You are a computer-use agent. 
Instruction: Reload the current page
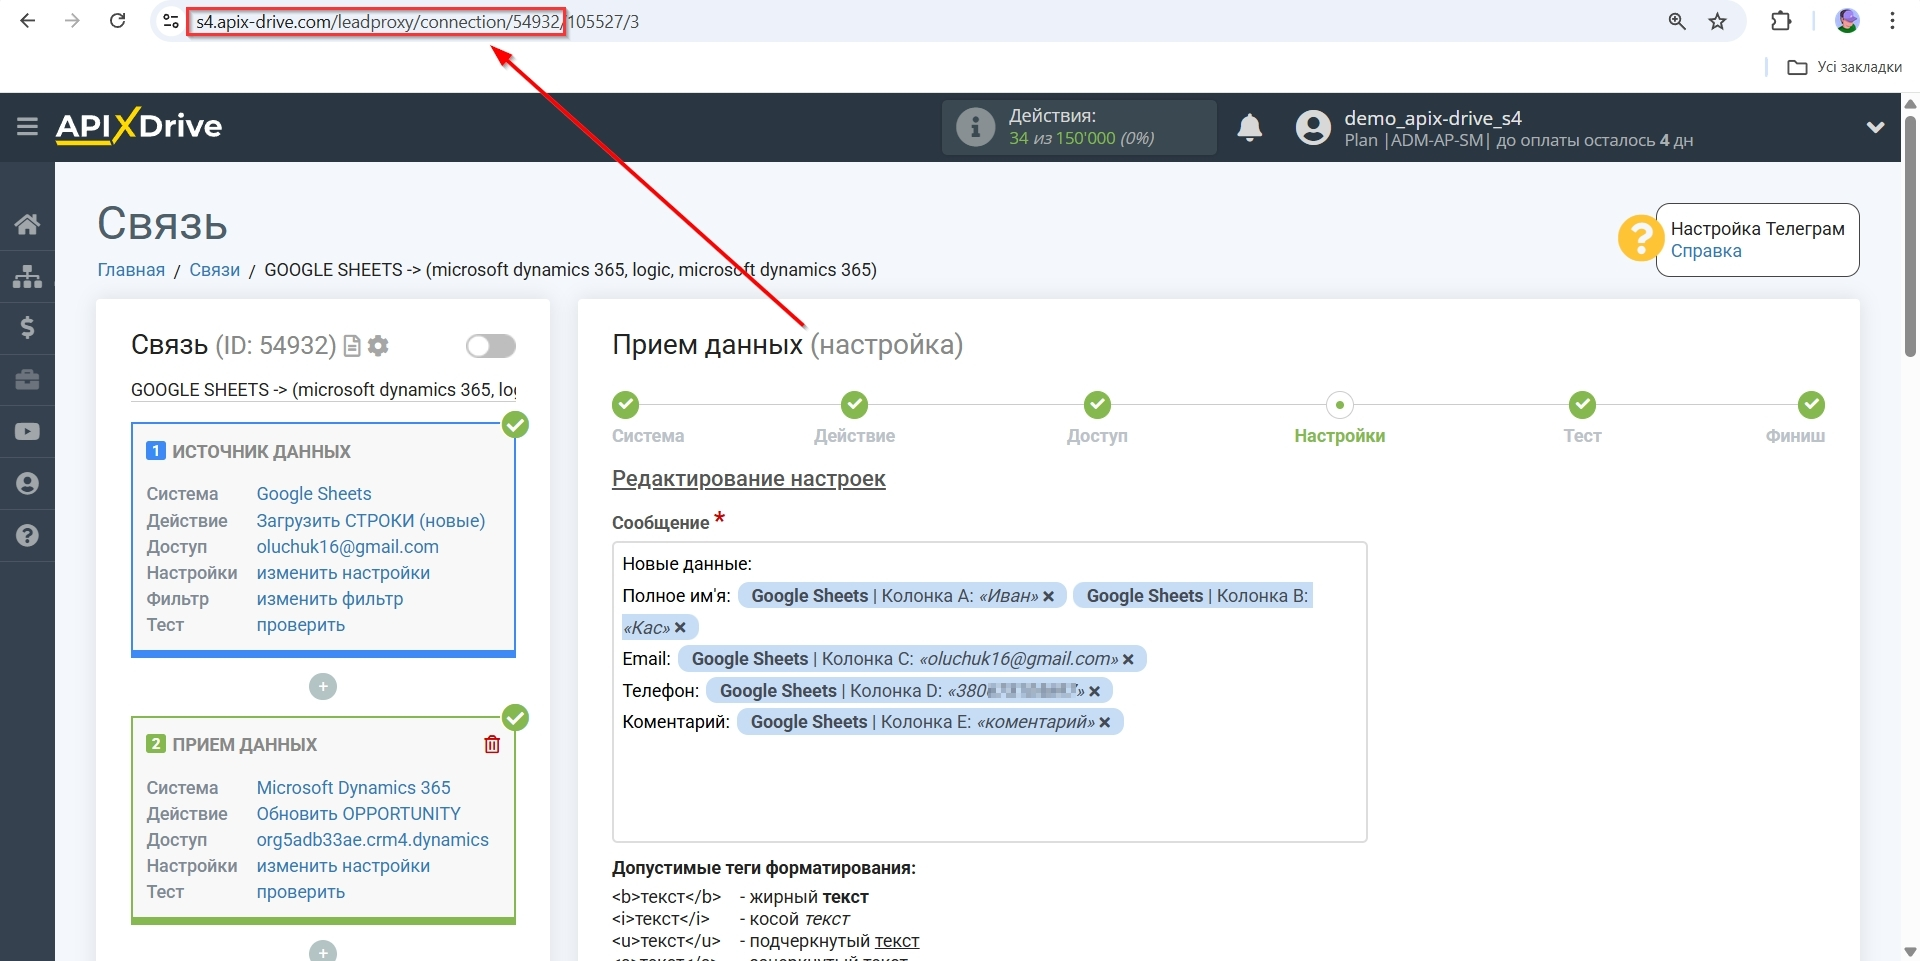coord(117,21)
